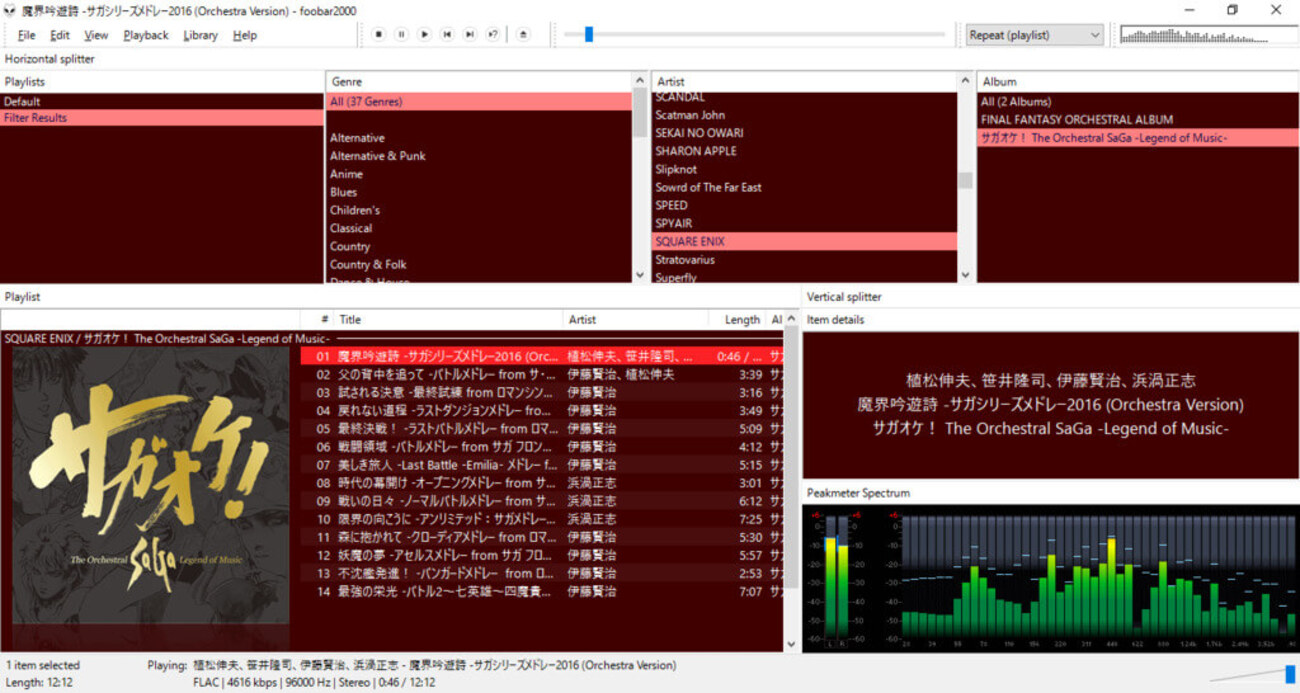The width and height of the screenshot is (1300, 693).
Task: Click playlist scroll-down arrow
Action: point(792,645)
